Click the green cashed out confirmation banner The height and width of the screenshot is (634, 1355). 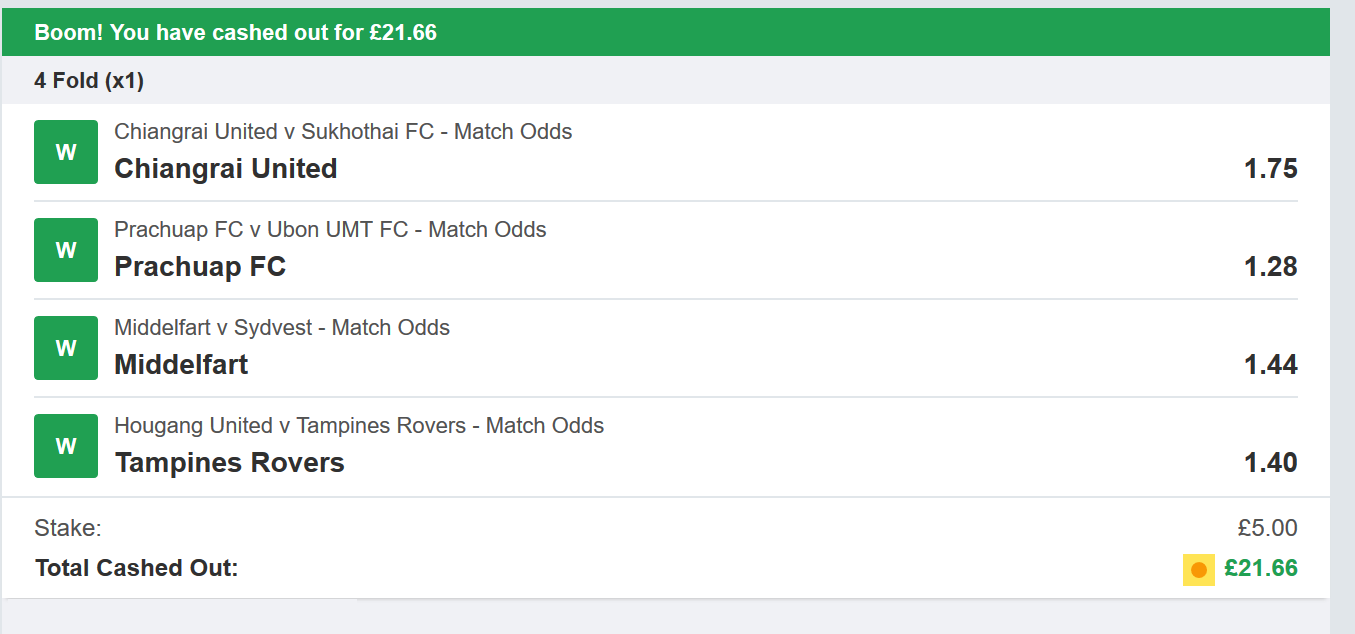(x=665, y=33)
